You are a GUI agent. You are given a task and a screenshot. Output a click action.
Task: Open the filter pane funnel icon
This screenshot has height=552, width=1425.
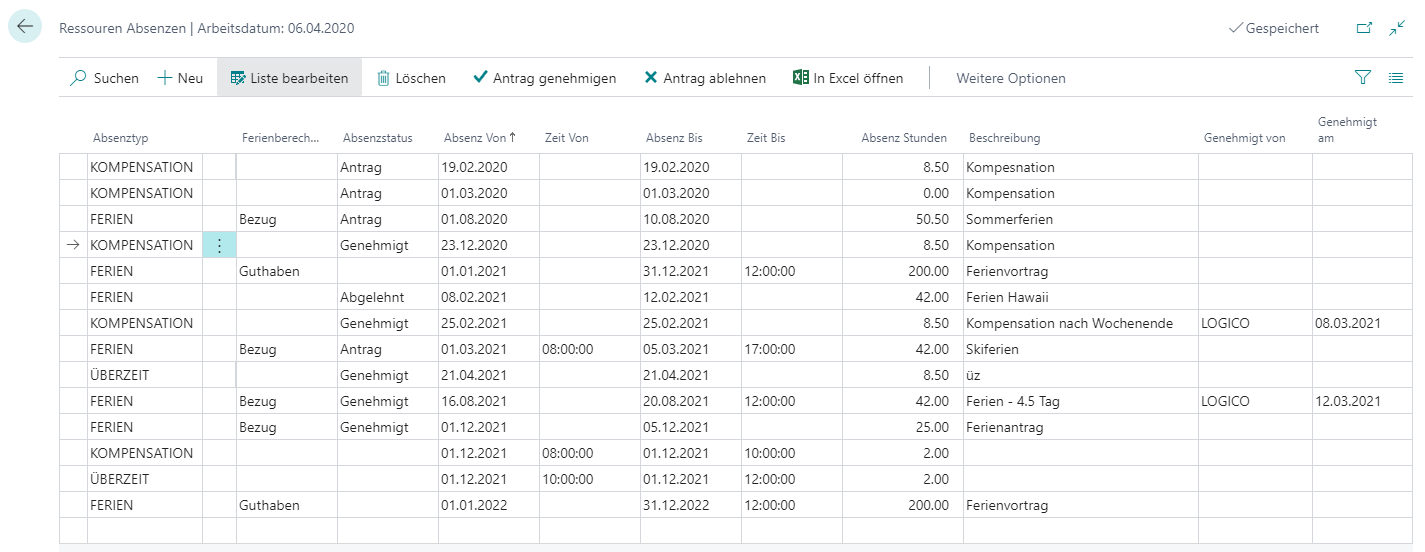(1363, 77)
